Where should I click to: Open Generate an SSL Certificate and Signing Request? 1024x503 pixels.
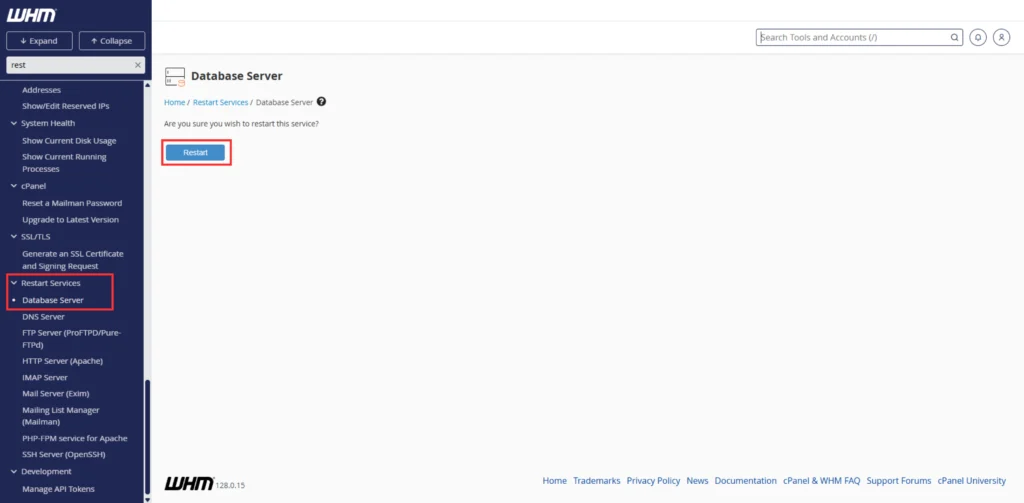[72, 260]
